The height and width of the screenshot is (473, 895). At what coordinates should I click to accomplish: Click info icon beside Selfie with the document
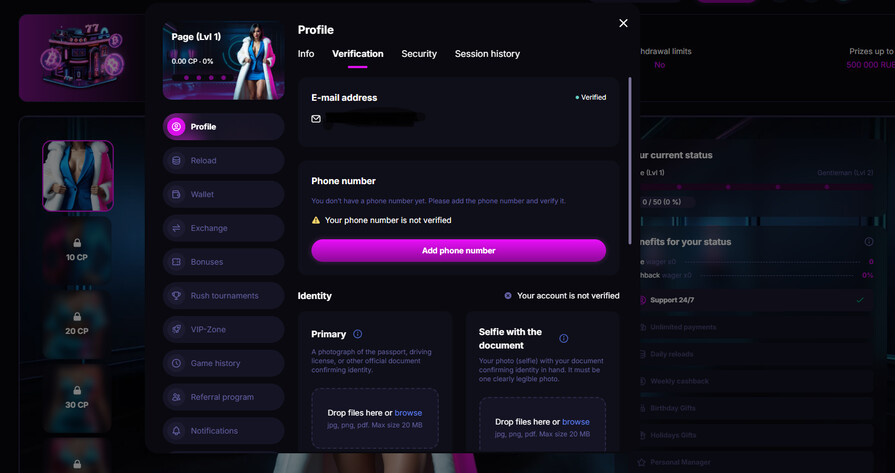(563, 339)
